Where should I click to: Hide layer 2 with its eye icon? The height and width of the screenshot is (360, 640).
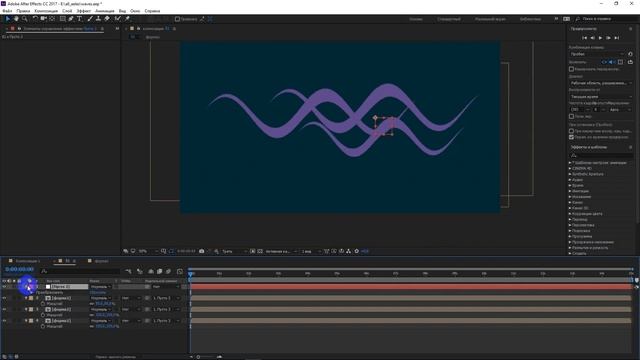pos(4,298)
